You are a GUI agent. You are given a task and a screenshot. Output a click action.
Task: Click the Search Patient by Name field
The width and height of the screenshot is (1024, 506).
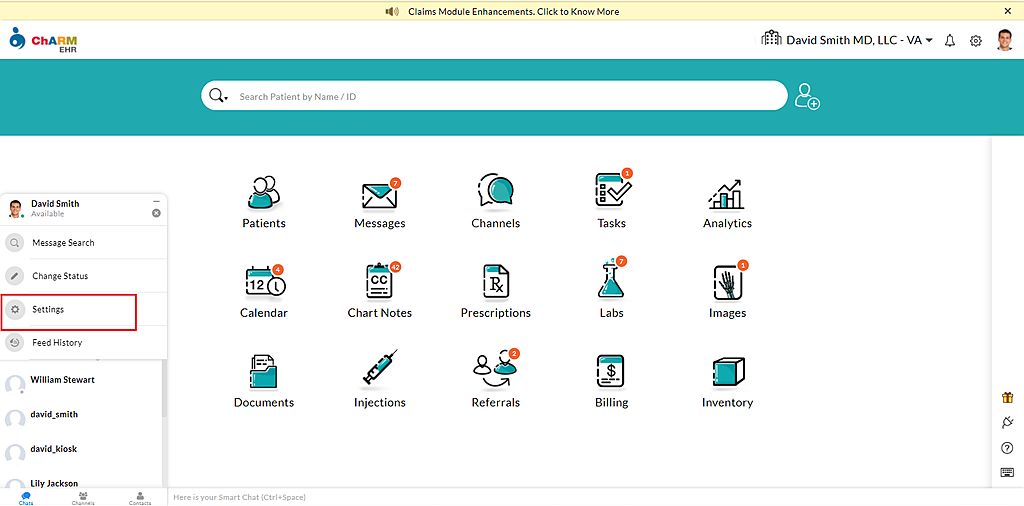[x=500, y=97]
